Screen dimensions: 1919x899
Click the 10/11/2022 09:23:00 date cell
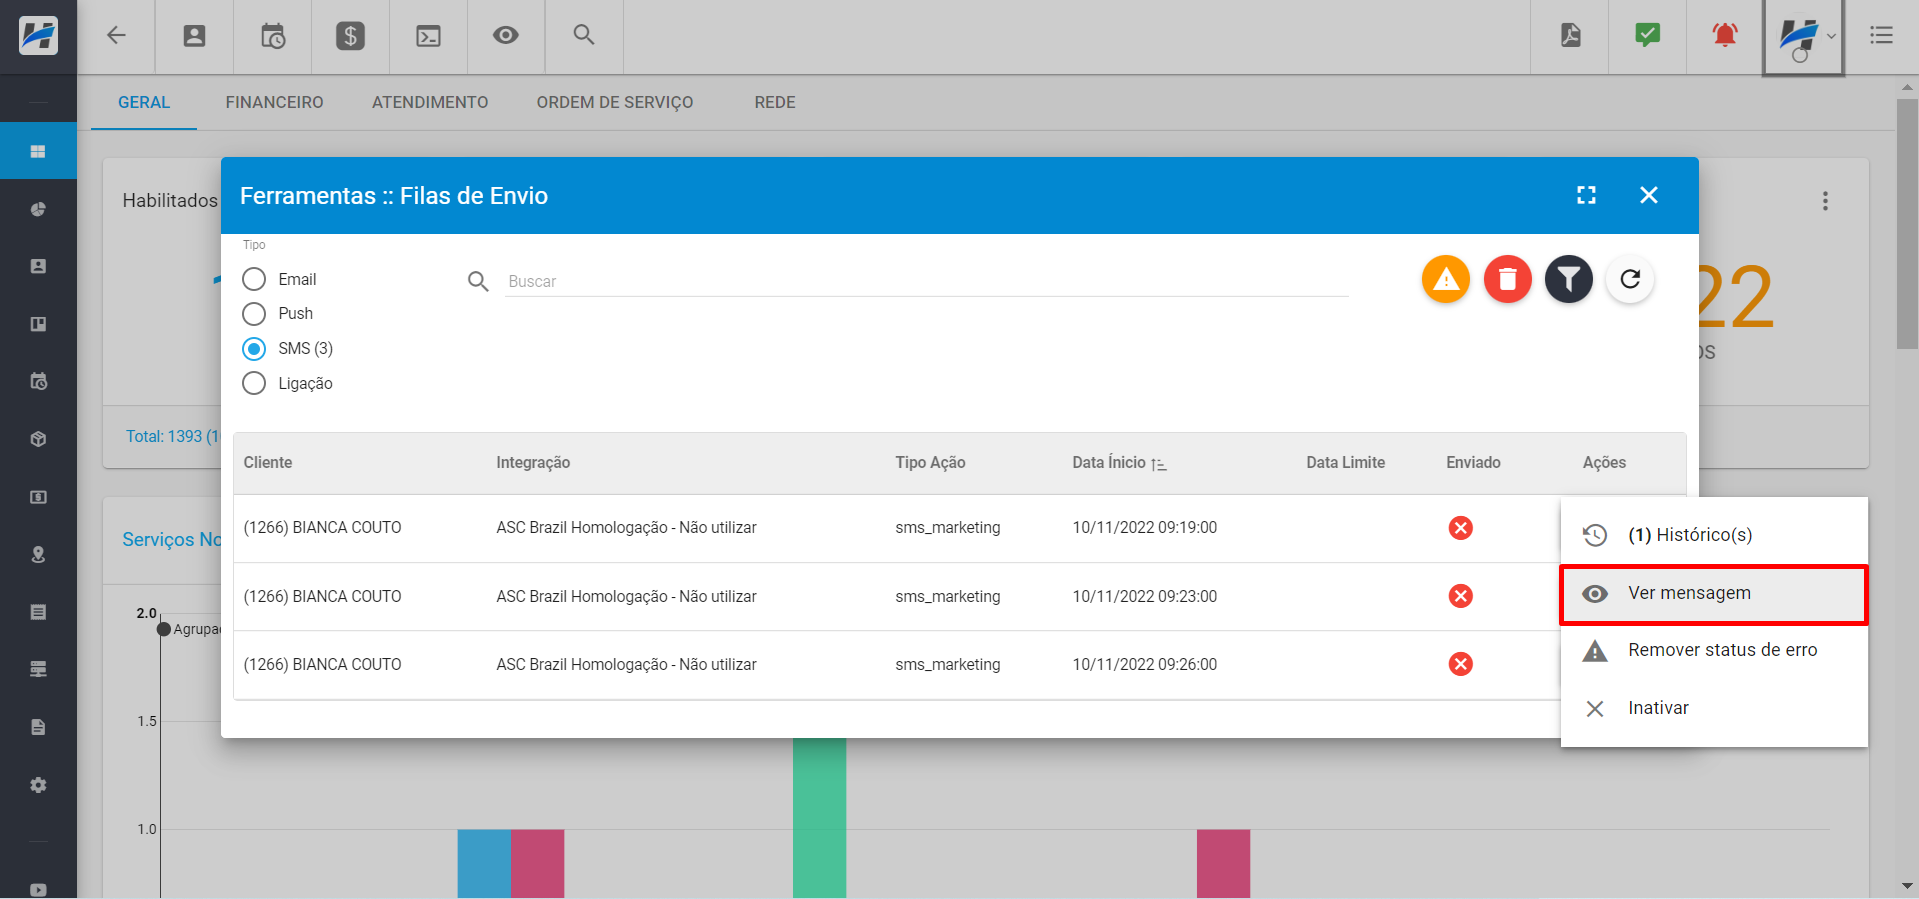1145,597
